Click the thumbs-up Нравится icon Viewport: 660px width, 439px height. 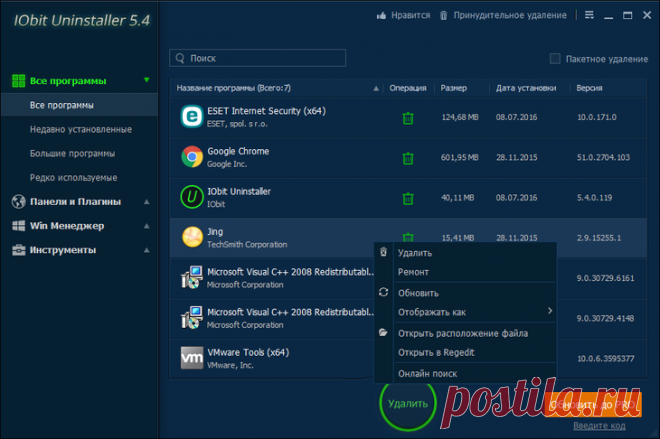pos(381,16)
